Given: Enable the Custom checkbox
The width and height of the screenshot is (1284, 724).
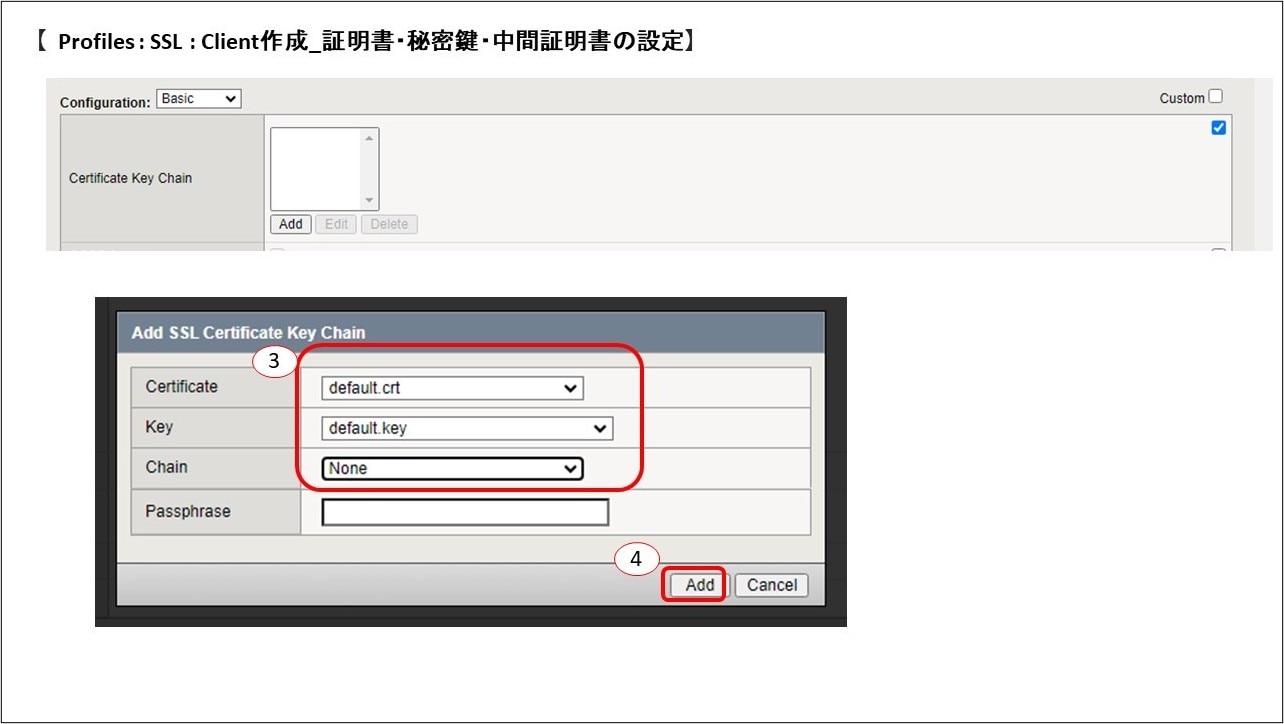Looking at the screenshot, I should tap(1215, 97).
